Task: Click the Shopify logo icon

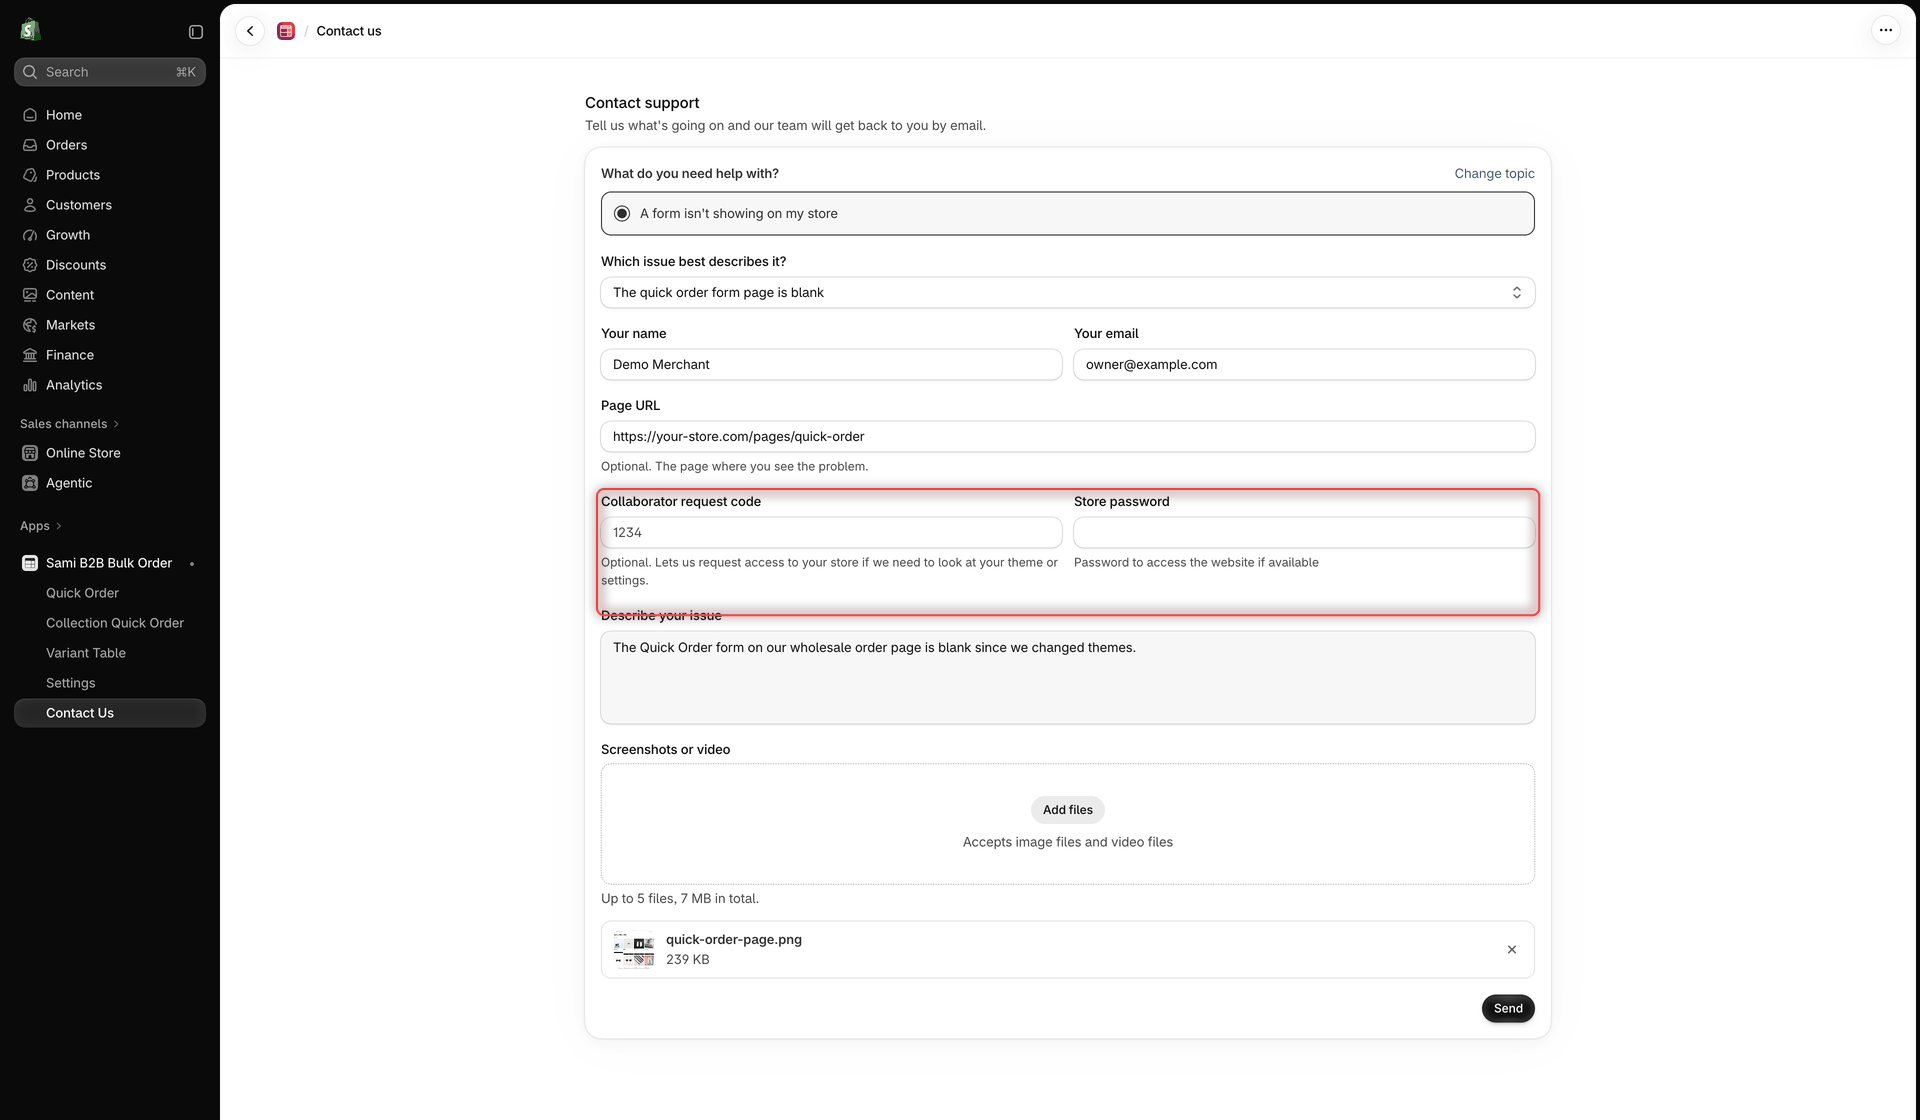Action: [30, 30]
